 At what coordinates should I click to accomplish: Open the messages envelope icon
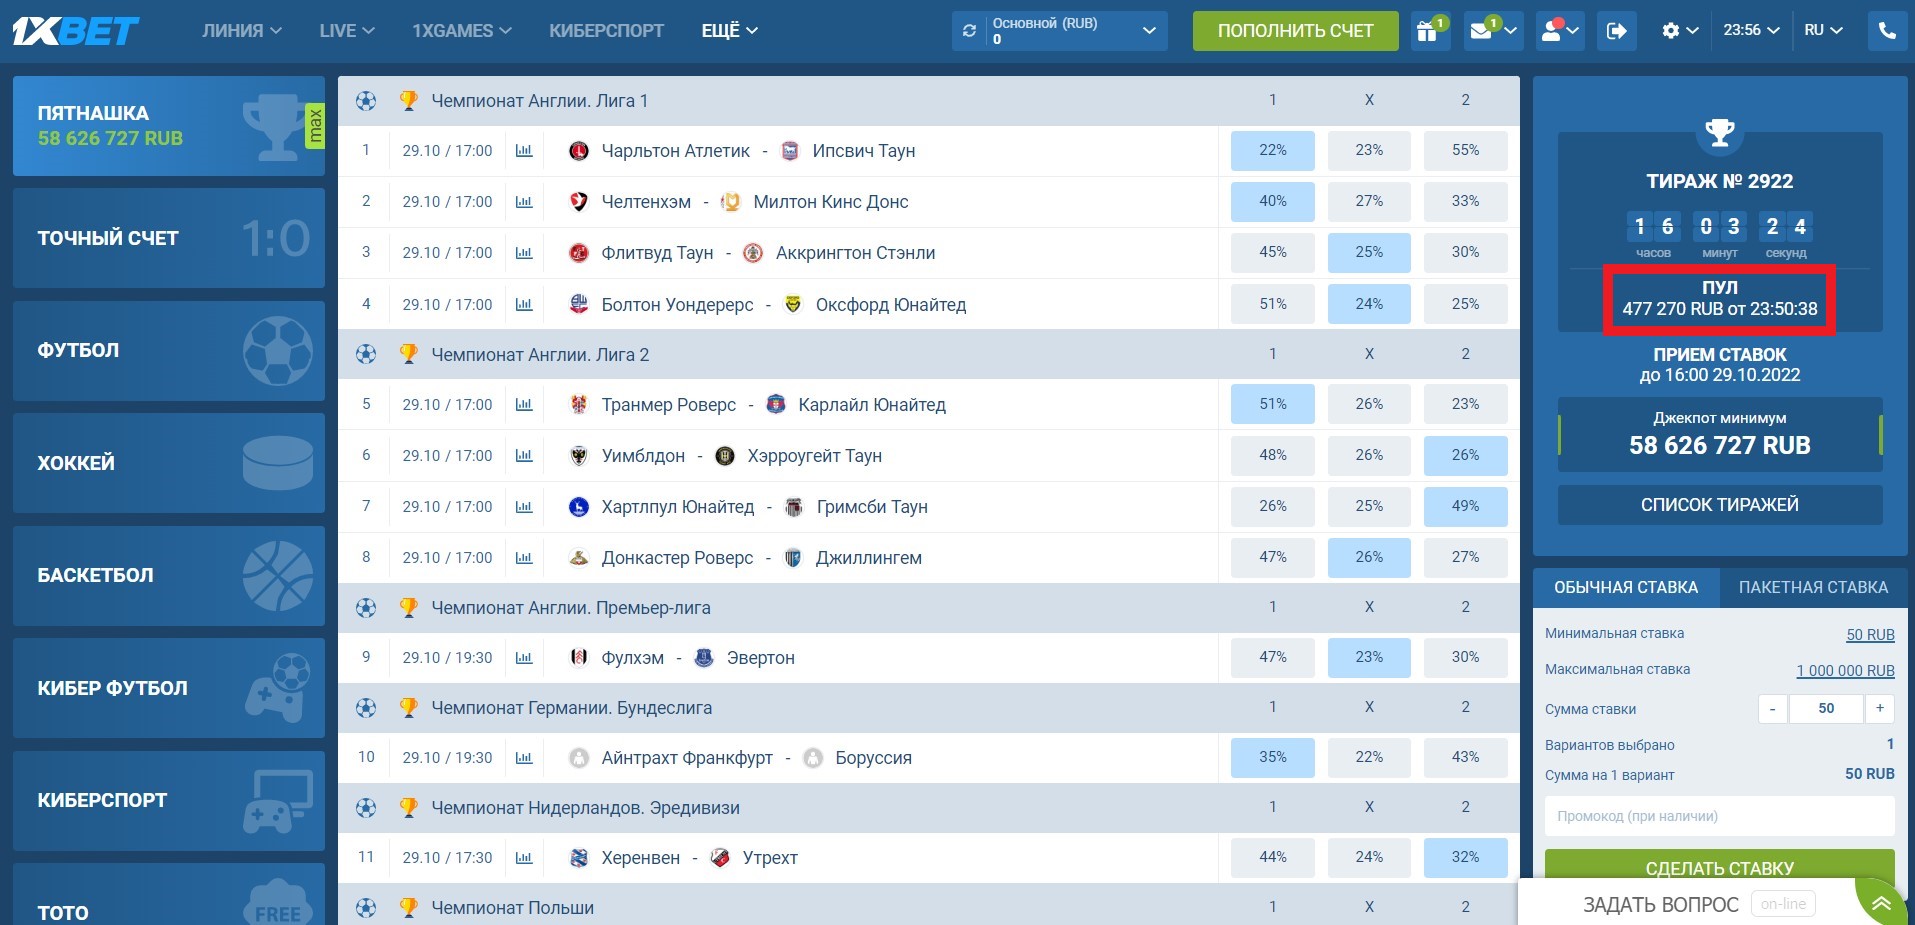[1481, 31]
